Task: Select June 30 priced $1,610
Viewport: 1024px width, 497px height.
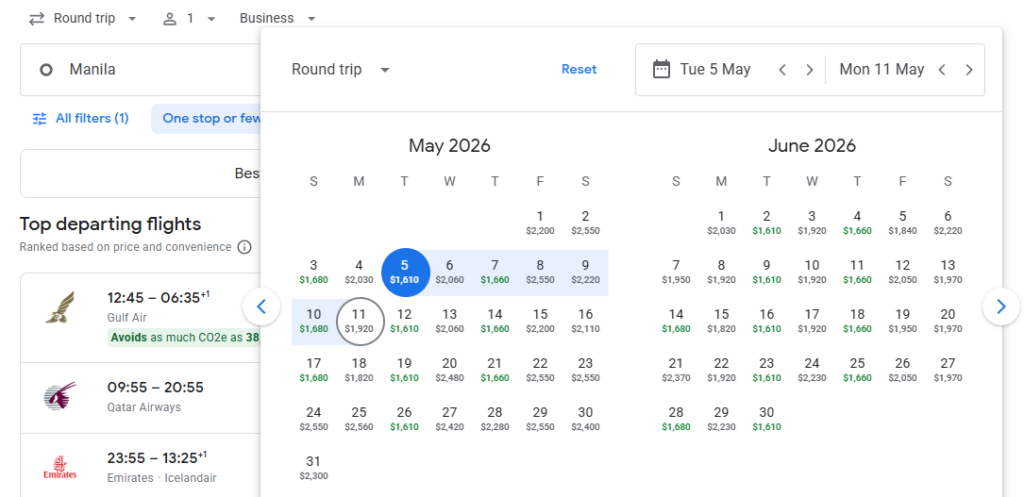Action: coord(767,419)
